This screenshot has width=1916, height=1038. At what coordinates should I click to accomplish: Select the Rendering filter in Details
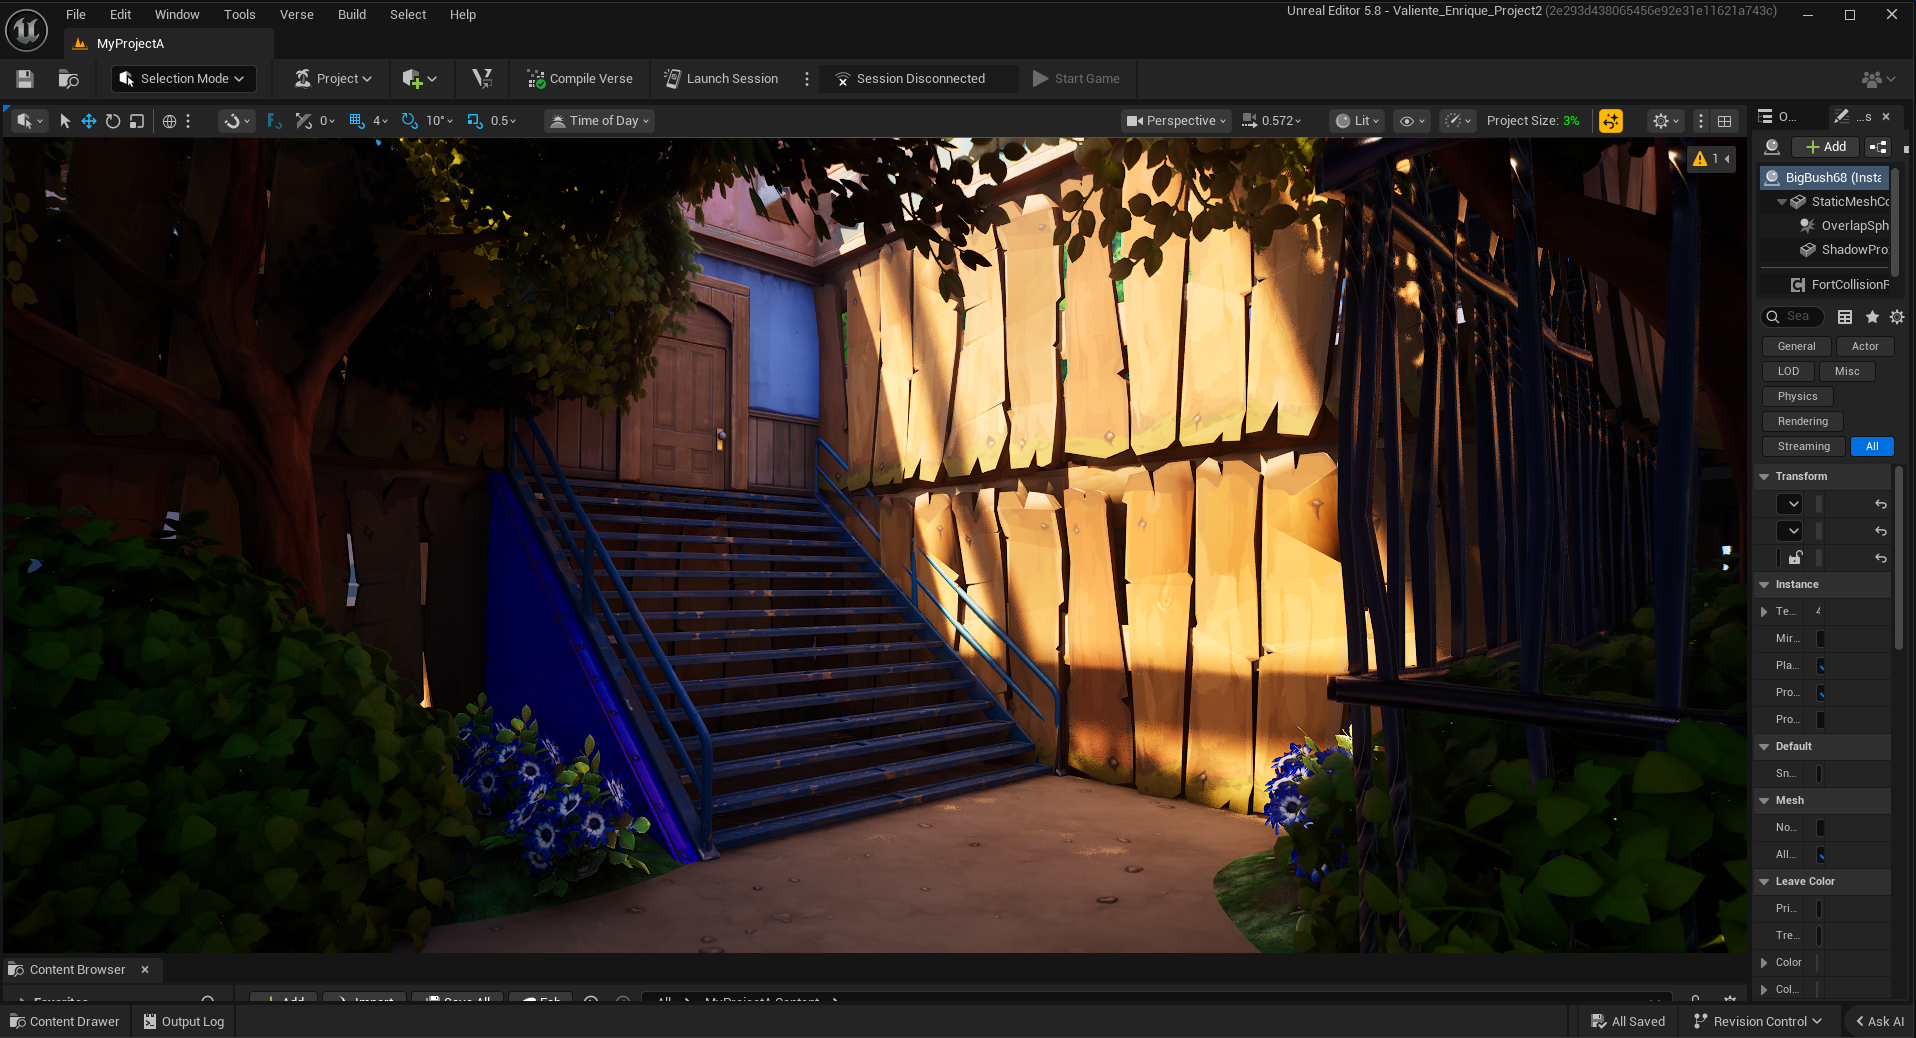pyautogui.click(x=1803, y=422)
